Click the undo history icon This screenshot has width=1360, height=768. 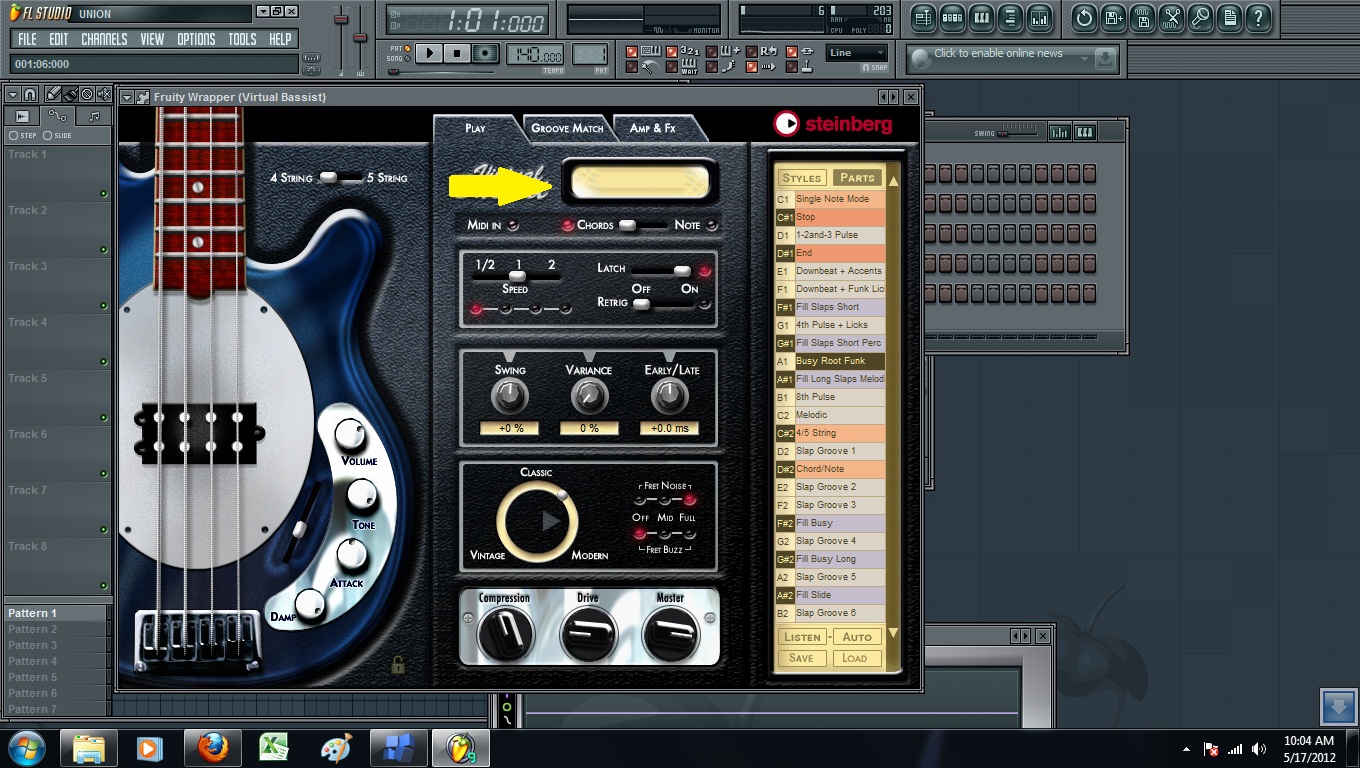click(1084, 18)
